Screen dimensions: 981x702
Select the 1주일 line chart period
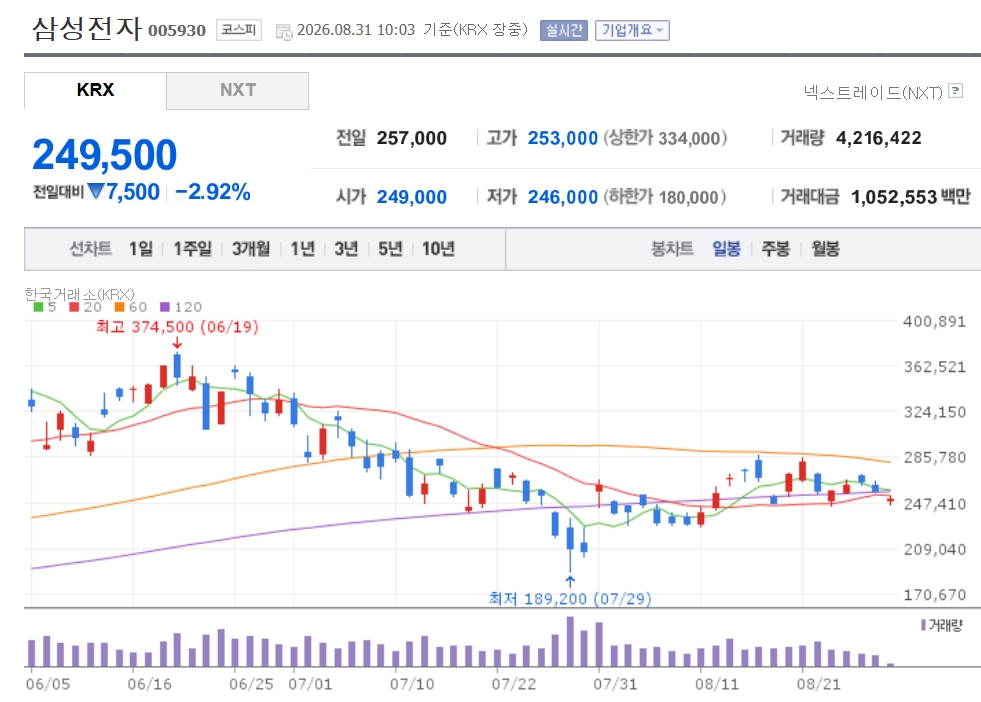193,249
